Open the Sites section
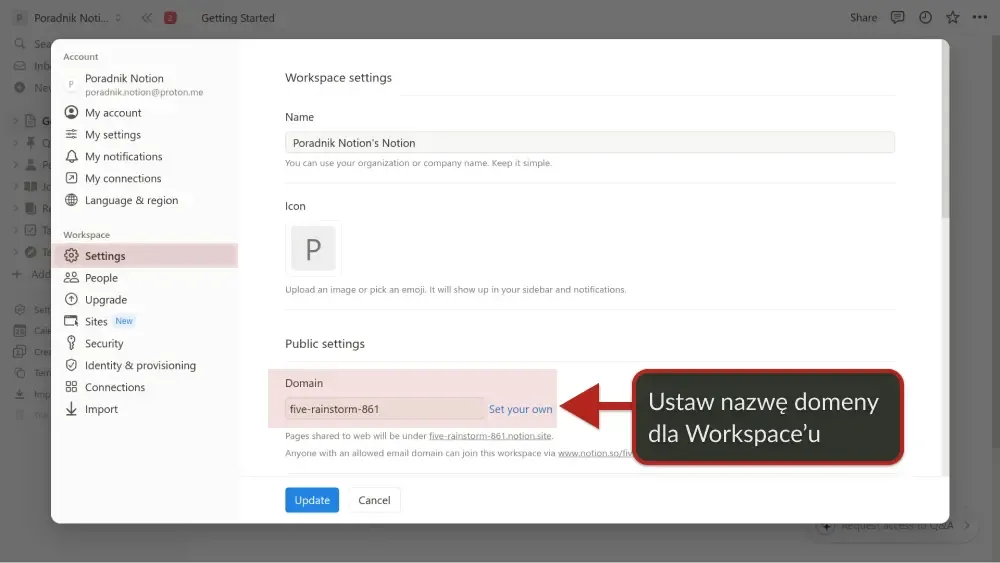The width and height of the screenshot is (1000, 563). (x=96, y=321)
